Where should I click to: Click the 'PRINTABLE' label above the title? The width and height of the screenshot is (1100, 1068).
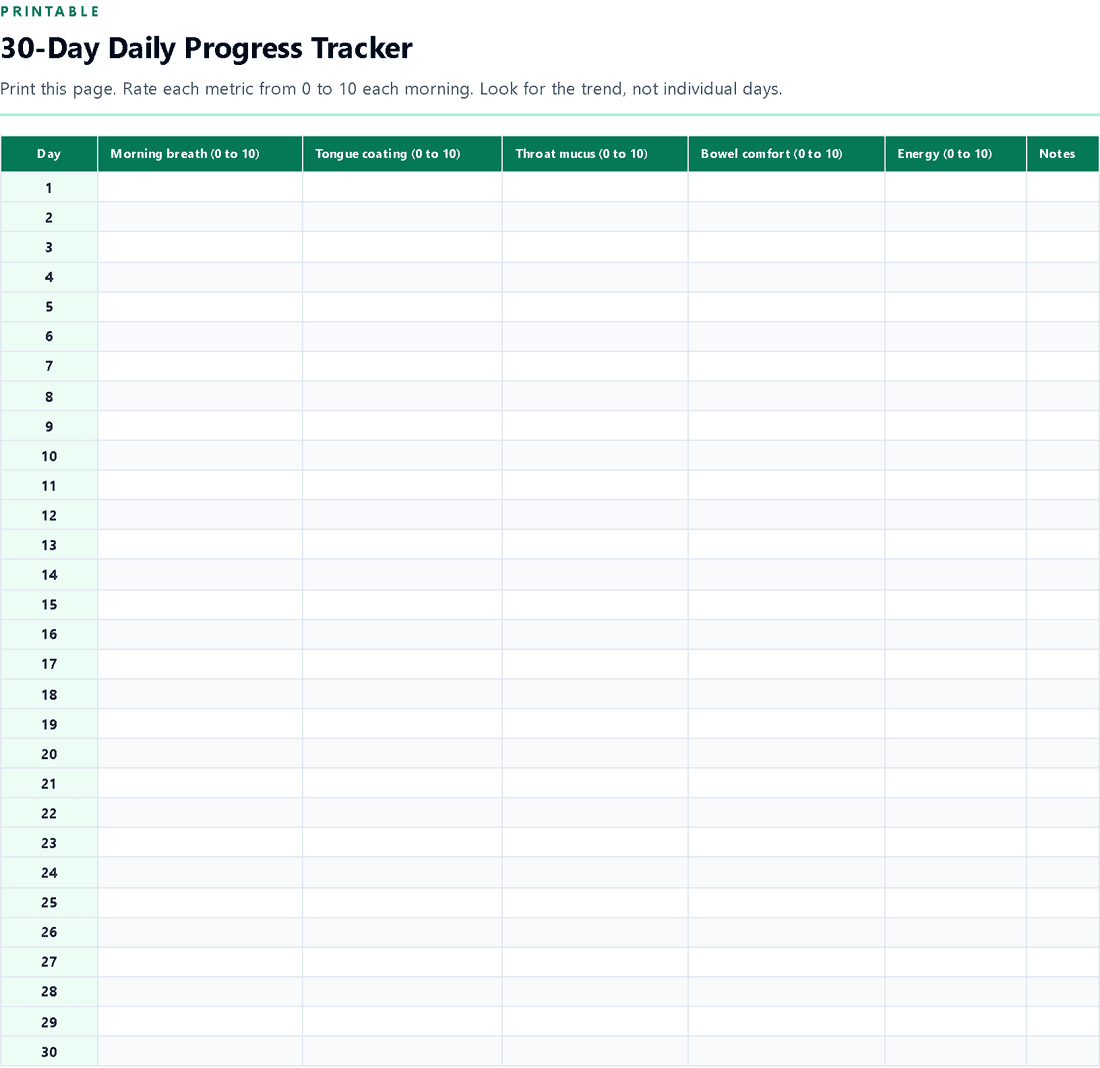pyautogui.click(x=50, y=11)
